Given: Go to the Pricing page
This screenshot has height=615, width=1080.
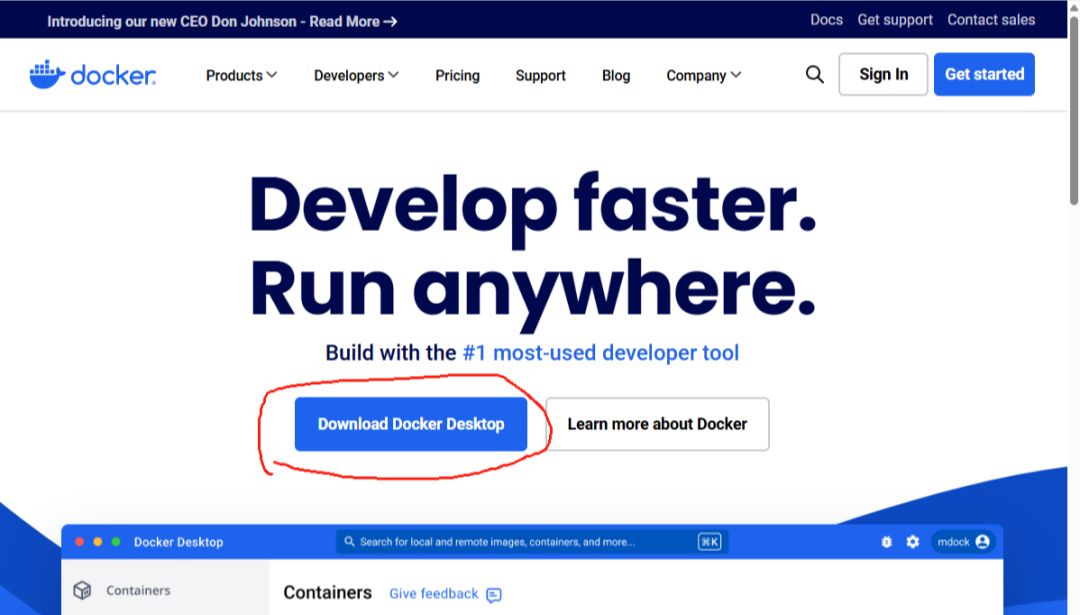Looking at the screenshot, I should [x=457, y=75].
